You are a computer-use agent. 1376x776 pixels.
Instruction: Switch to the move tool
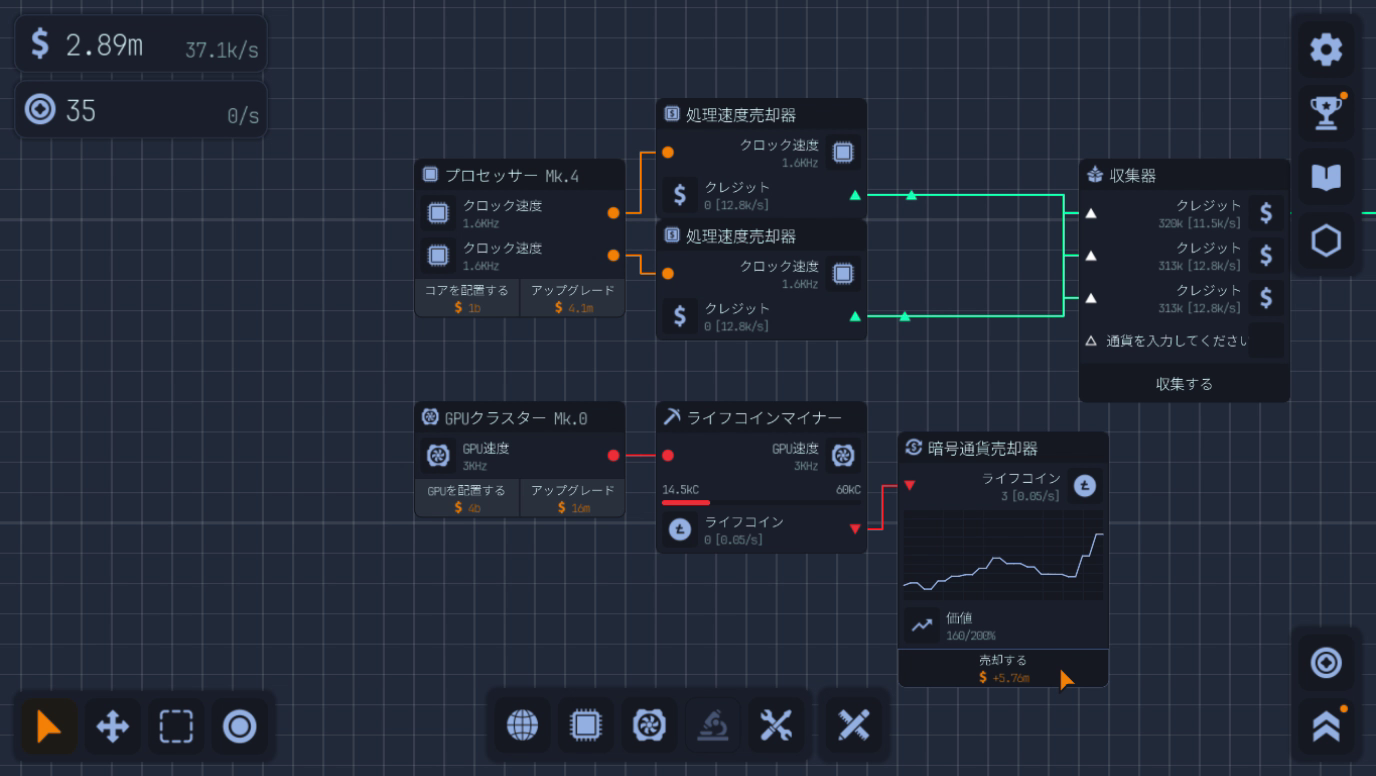click(112, 727)
